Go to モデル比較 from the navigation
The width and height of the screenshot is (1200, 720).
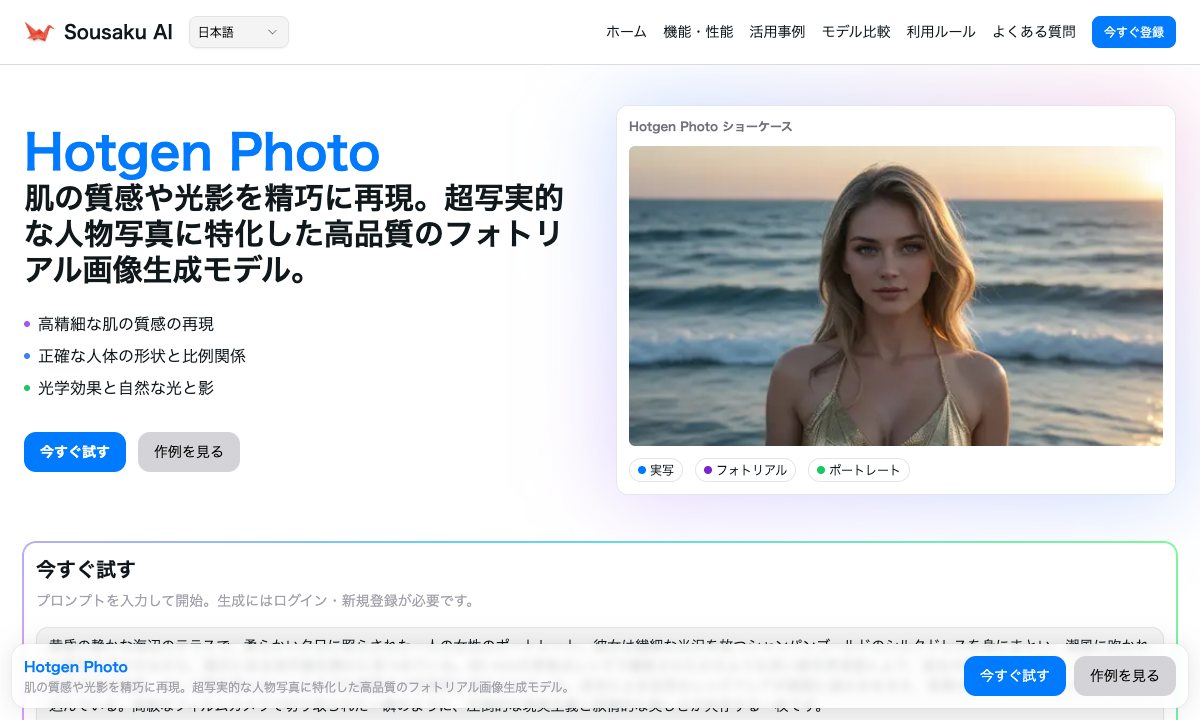pyautogui.click(x=856, y=31)
